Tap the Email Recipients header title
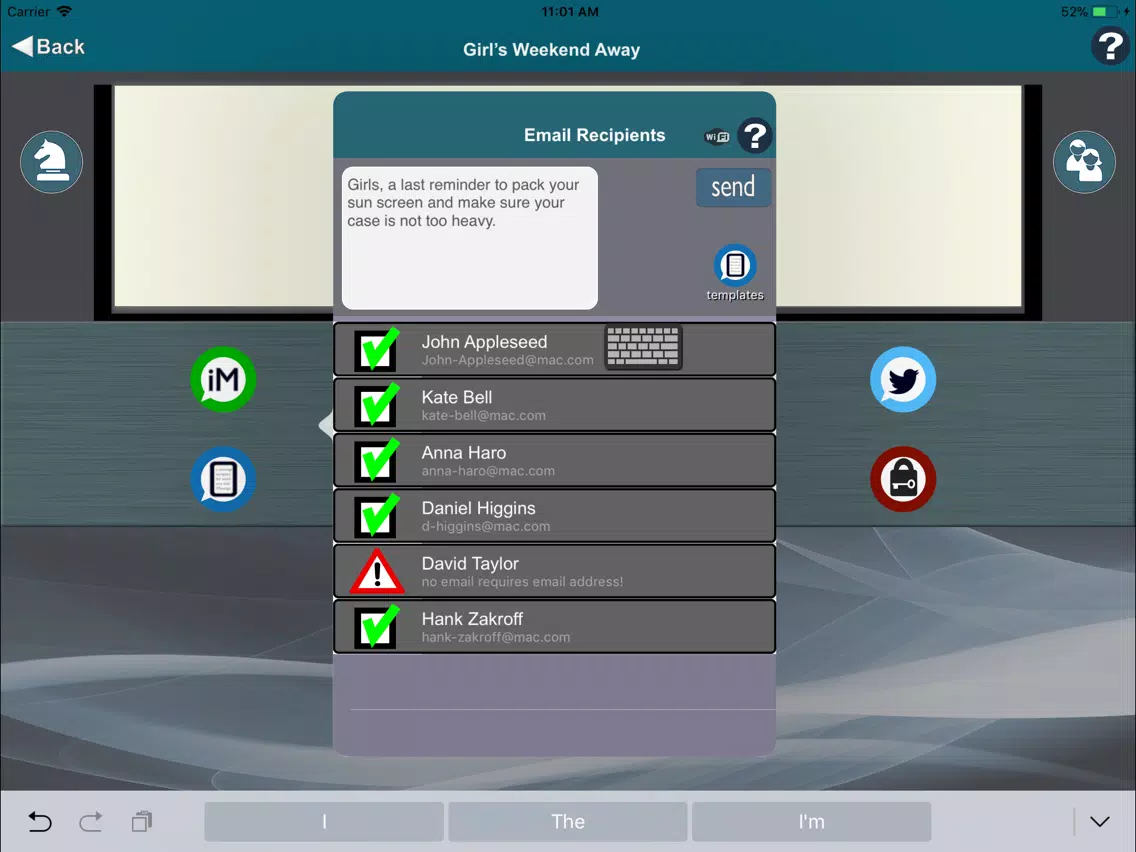 594,135
